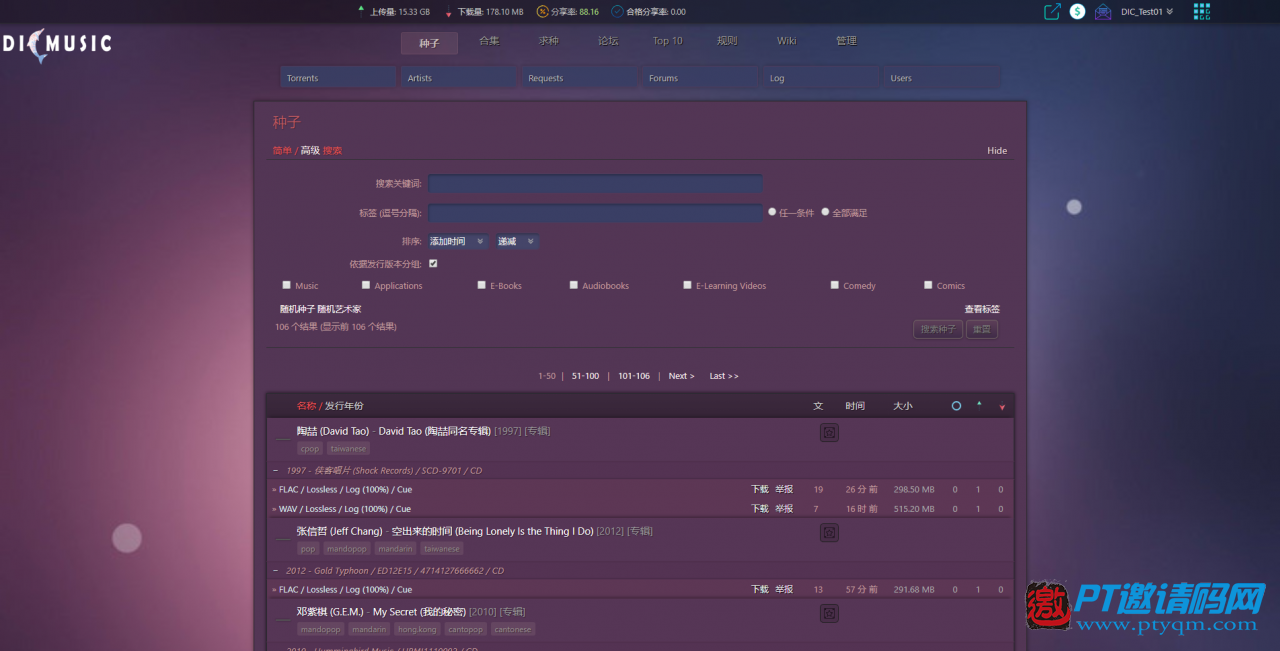This screenshot has width=1280, height=651.
Task: Go to the Next > results page
Action: point(682,376)
